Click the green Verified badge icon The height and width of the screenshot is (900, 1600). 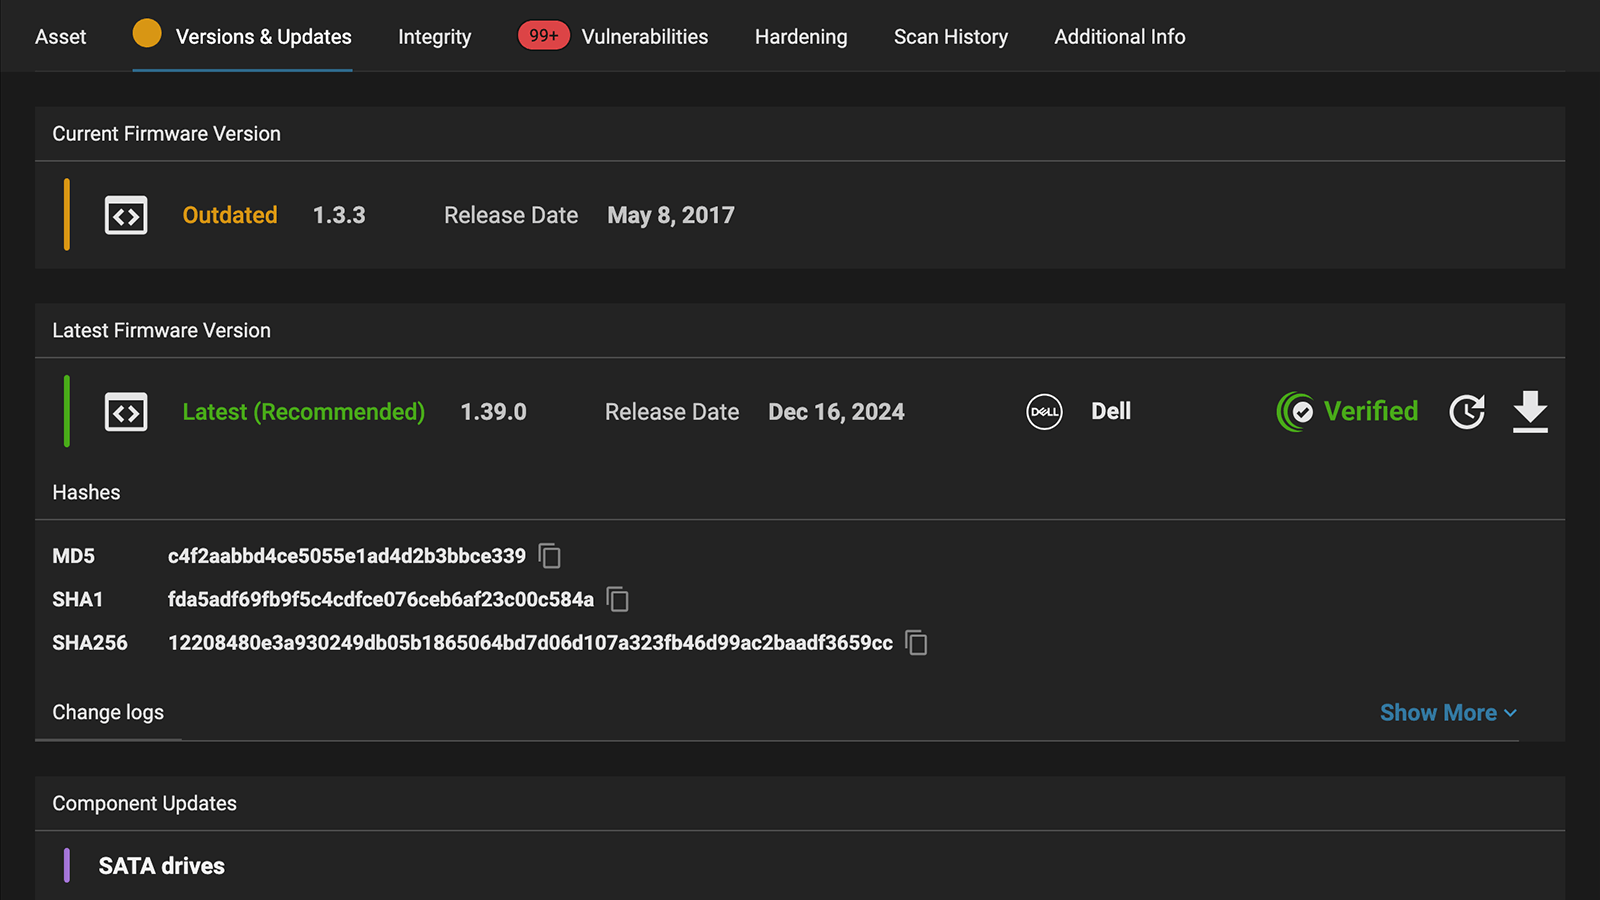coord(1296,412)
